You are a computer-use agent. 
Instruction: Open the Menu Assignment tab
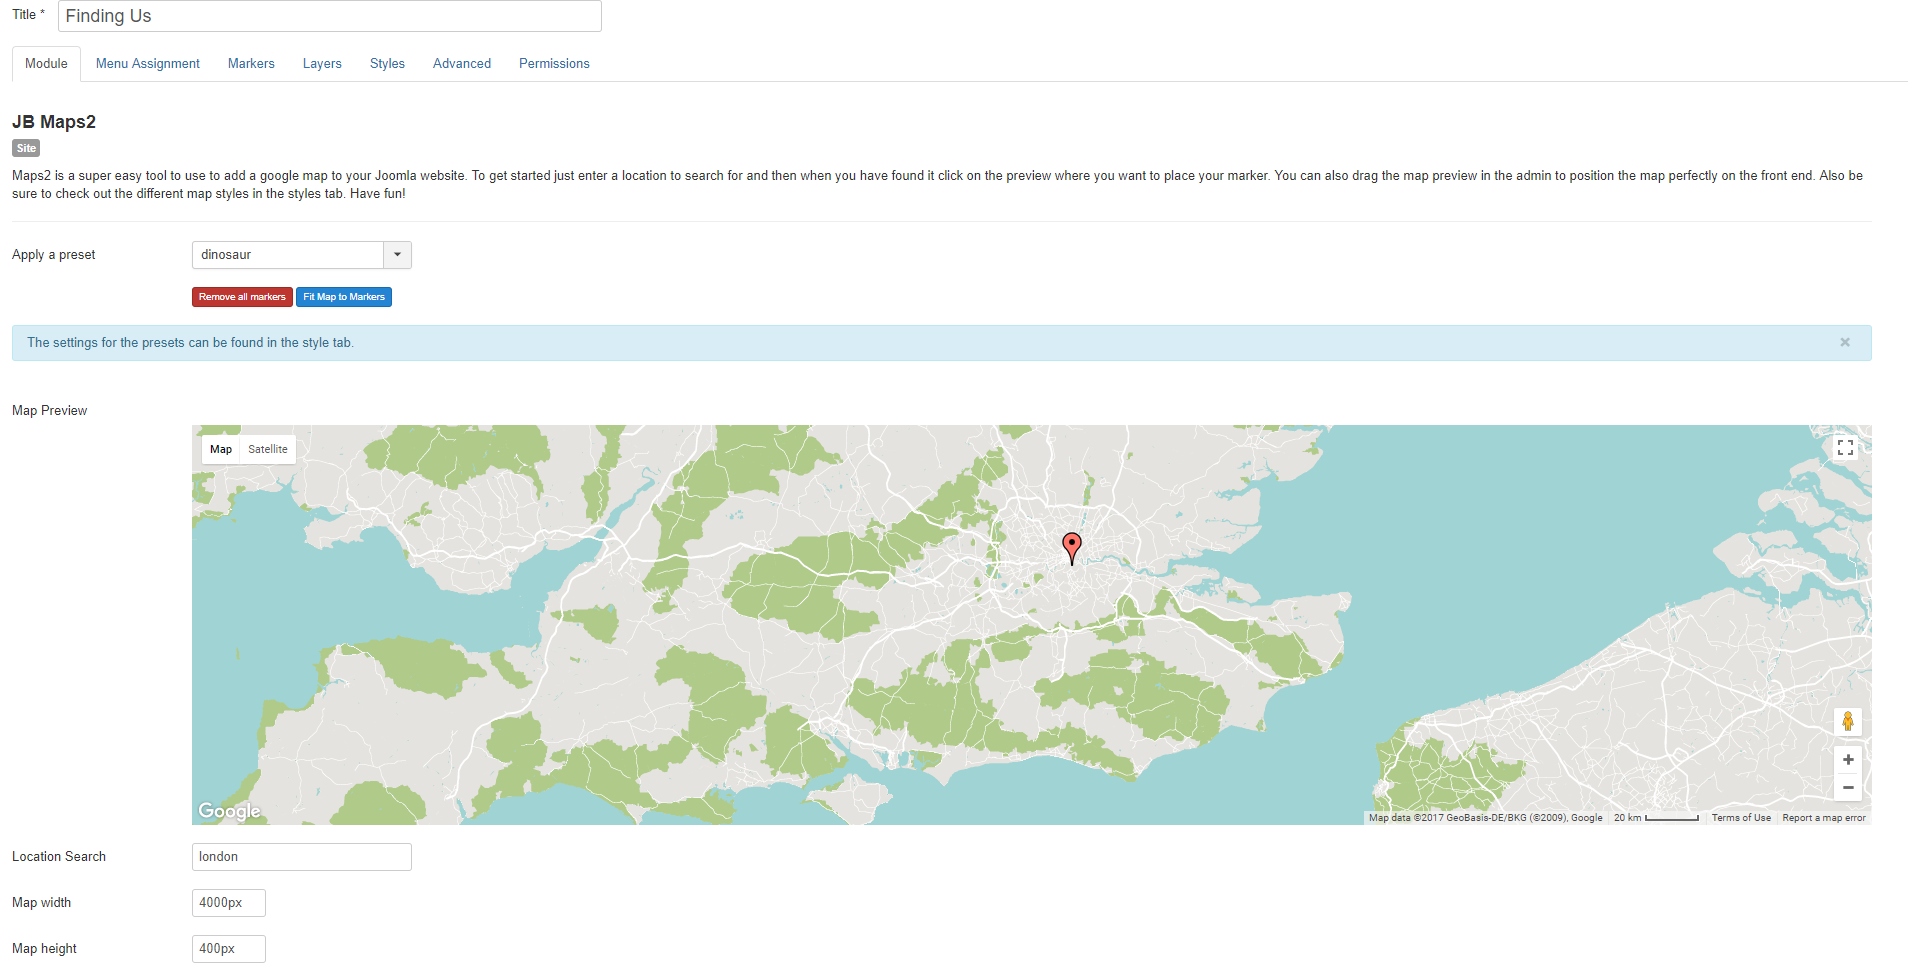coord(148,63)
